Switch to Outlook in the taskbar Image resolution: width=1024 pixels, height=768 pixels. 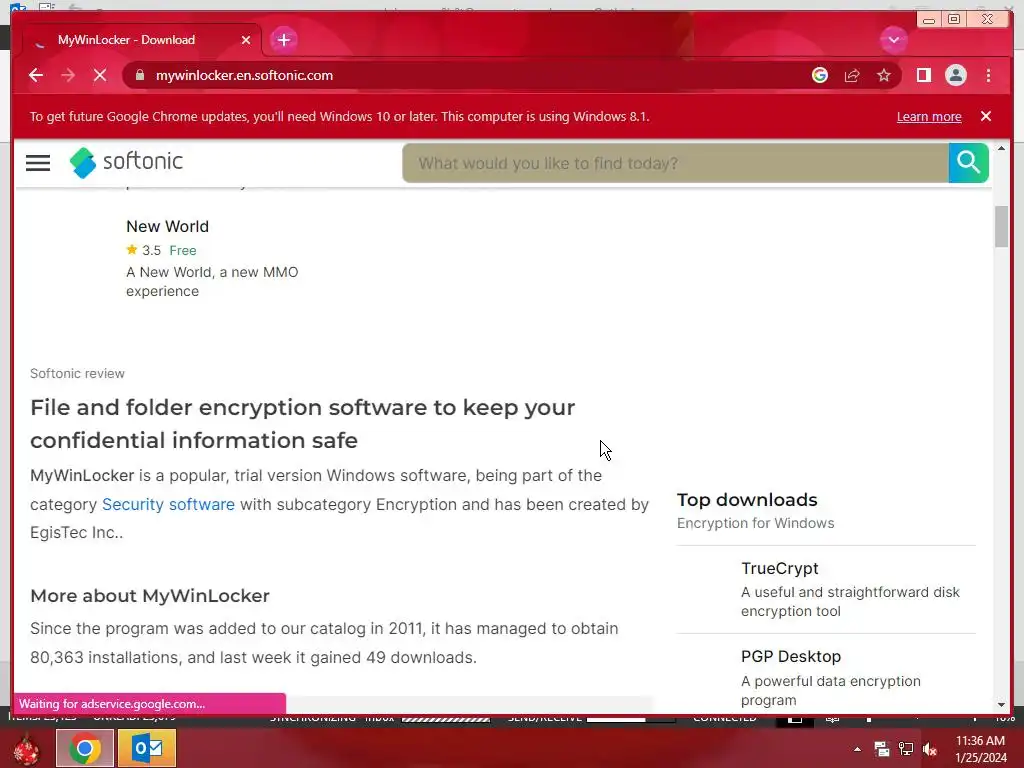point(147,748)
